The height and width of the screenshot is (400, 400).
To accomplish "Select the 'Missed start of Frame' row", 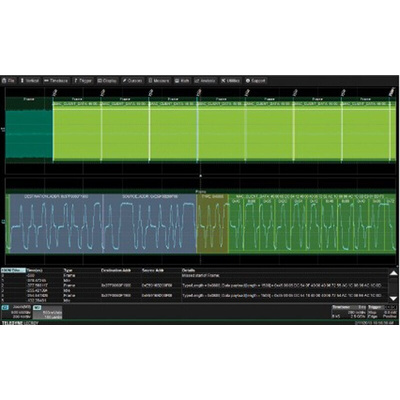I will (194, 276).
